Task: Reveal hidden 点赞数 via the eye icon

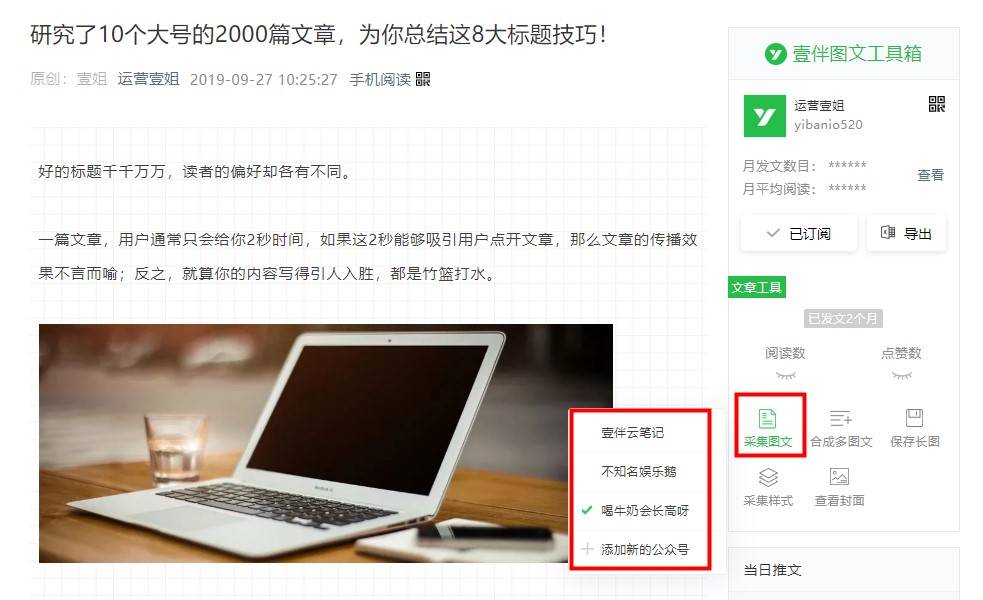Action: click(x=902, y=376)
